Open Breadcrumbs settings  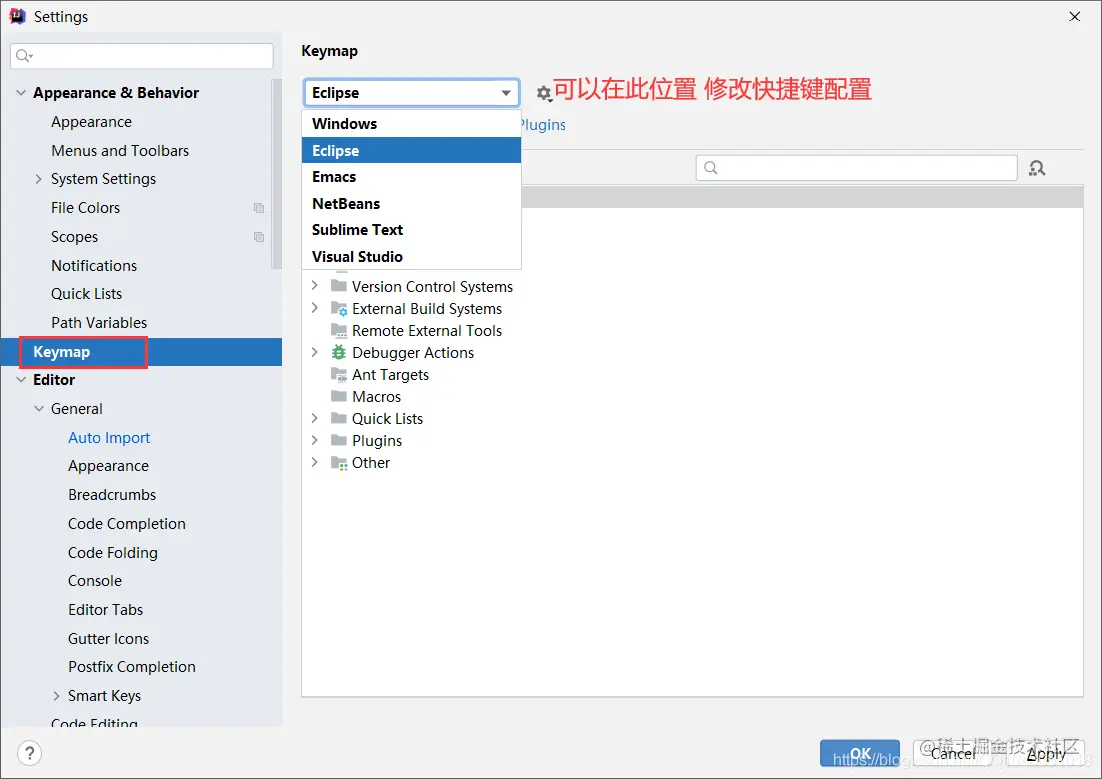(x=112, y=495)
